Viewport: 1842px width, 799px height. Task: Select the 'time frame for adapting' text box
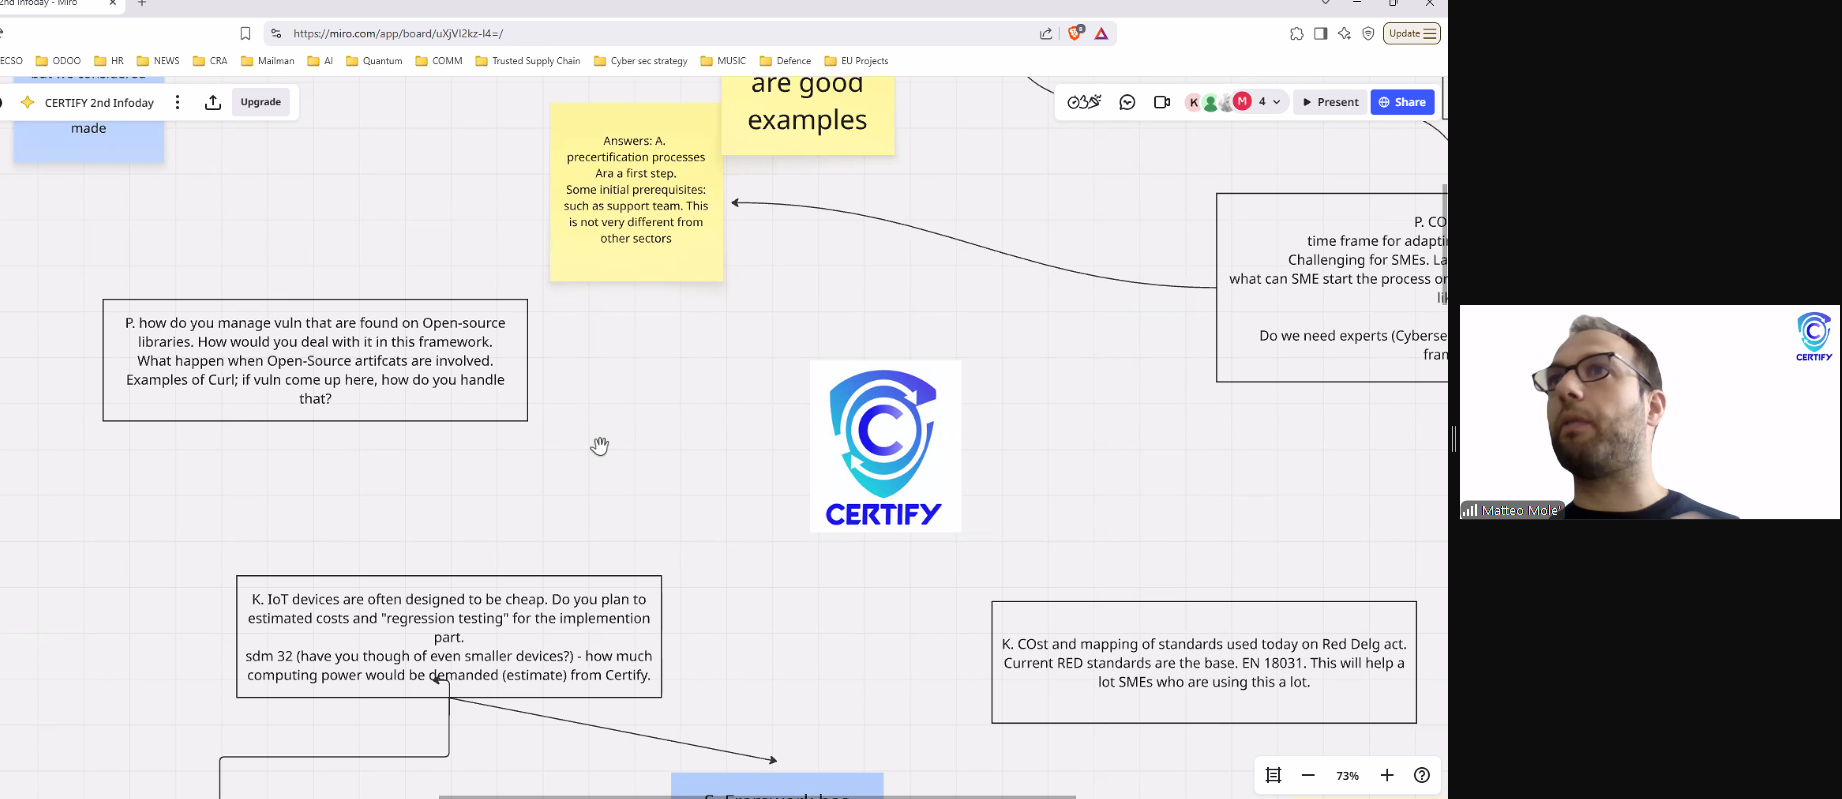click(1332, 287)
